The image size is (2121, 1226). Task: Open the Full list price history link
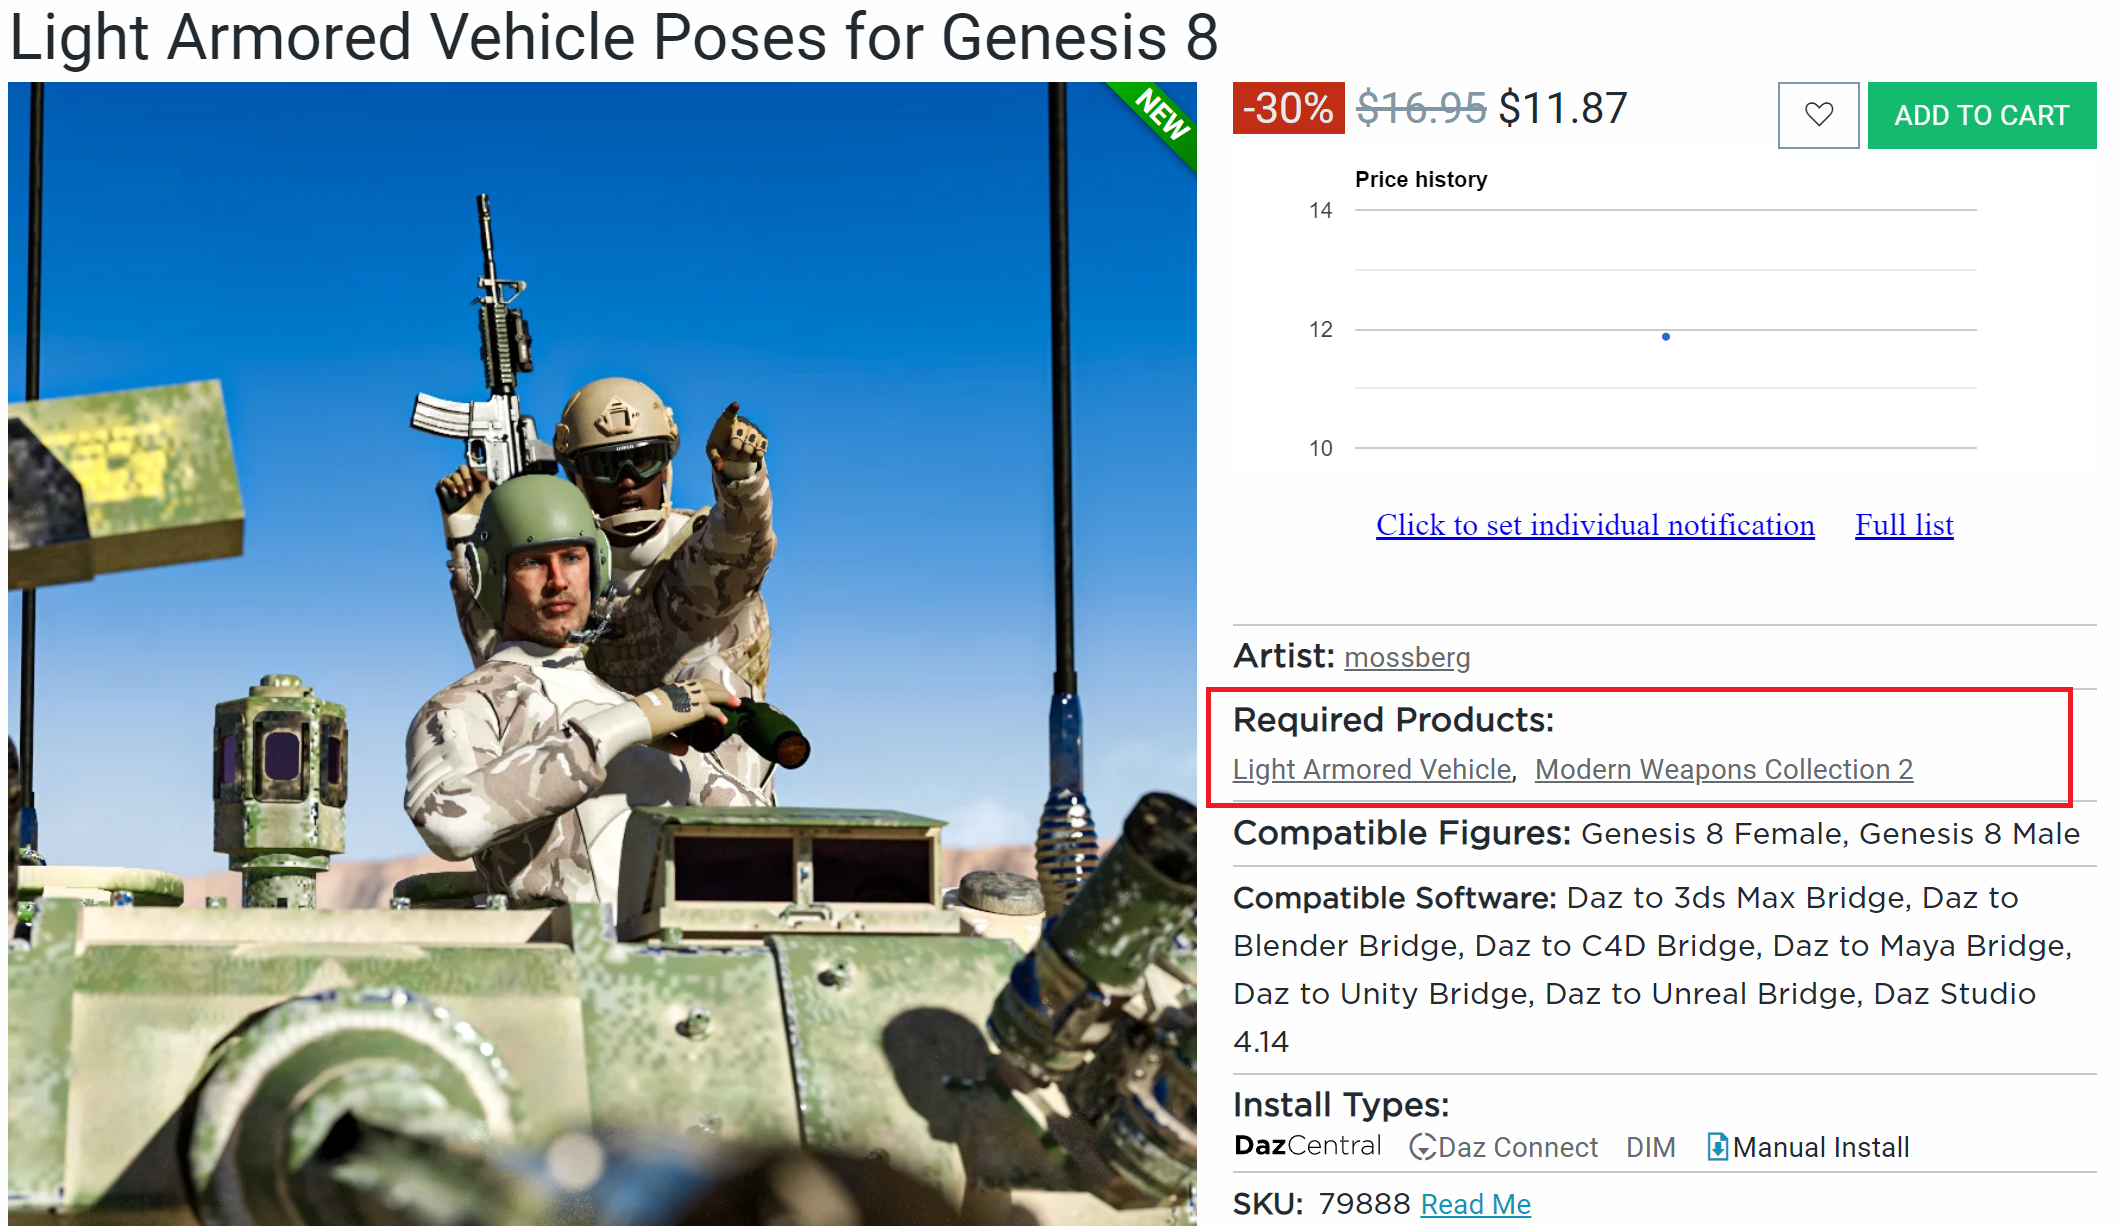tap(1903, 525)
